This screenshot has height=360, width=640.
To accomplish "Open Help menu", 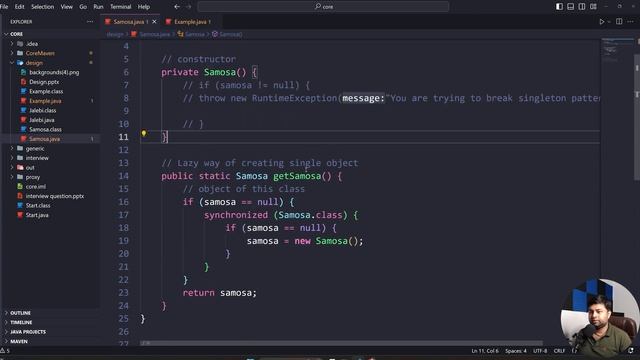I will pyautogui.click(x=144, y=7).
